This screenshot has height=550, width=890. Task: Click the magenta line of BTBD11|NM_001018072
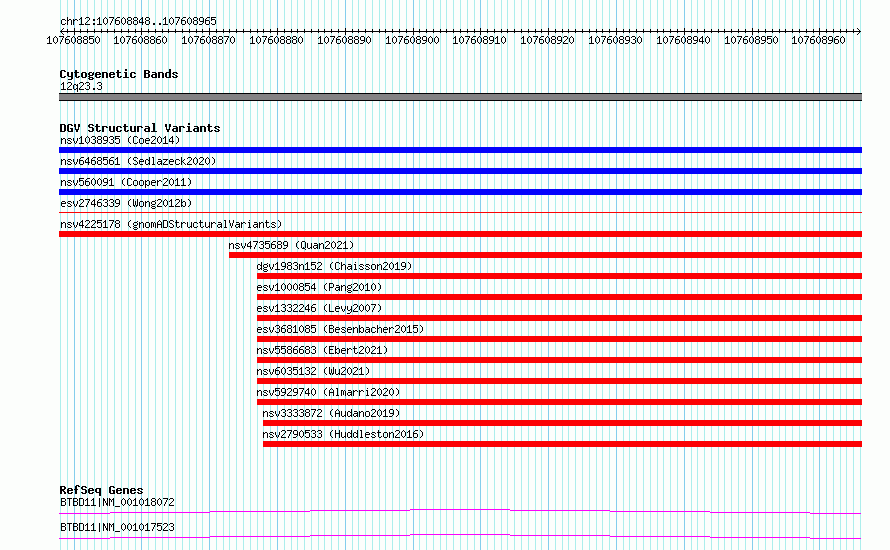460,511
